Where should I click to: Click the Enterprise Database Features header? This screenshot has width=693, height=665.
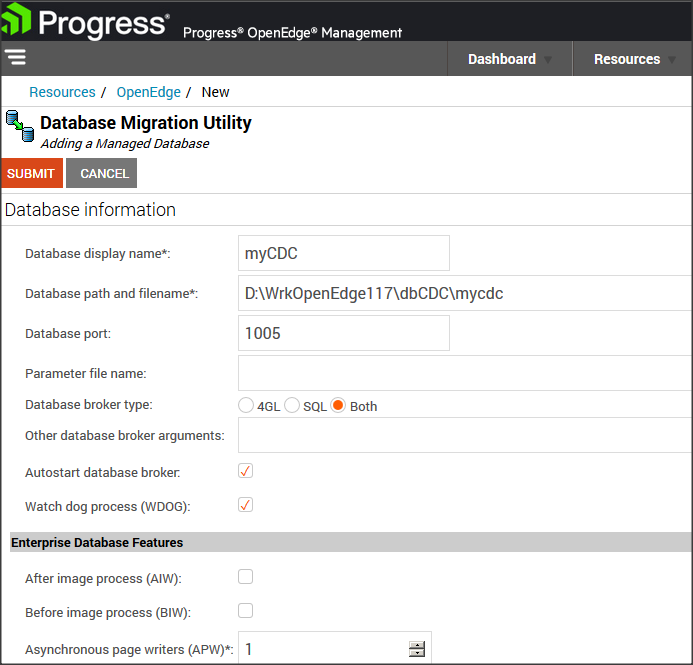[351, 542]
